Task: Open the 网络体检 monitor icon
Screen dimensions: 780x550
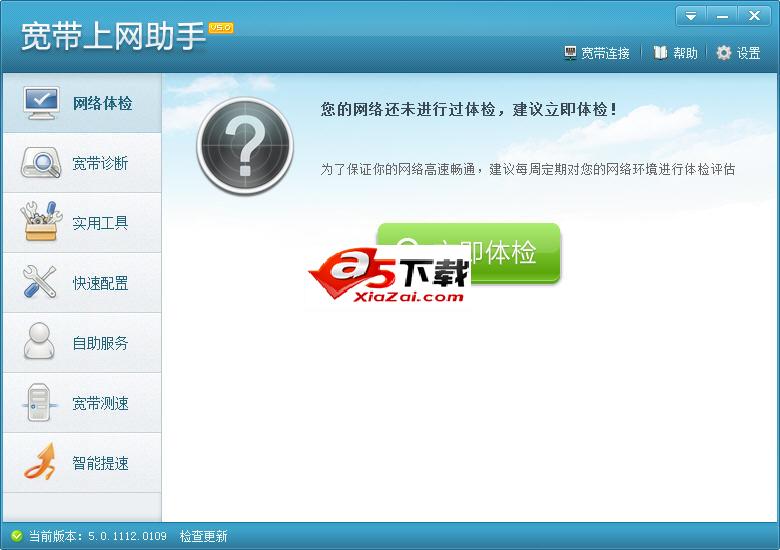Action: pyautogui.click(x=41, y=103)
